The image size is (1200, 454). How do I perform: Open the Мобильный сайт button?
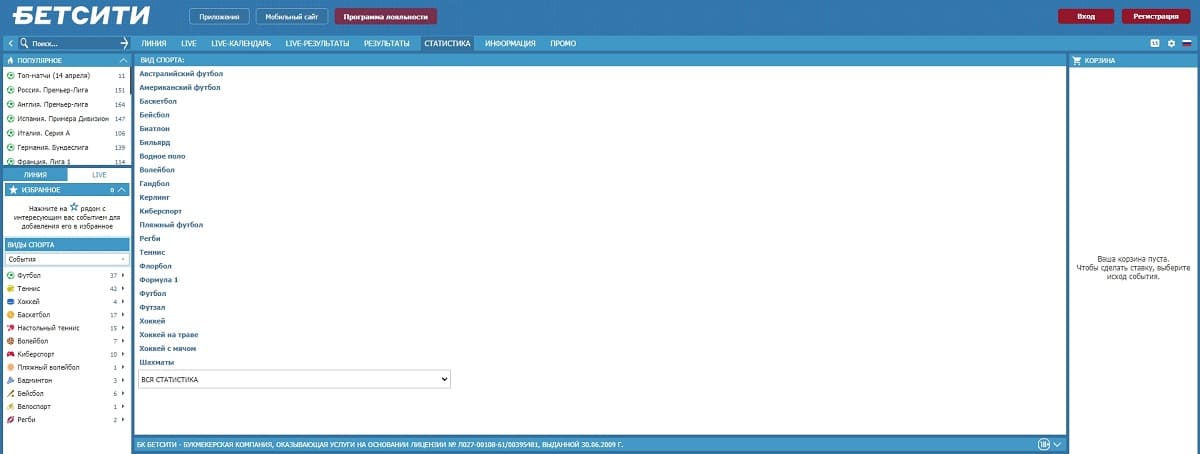tap(292, 16)
